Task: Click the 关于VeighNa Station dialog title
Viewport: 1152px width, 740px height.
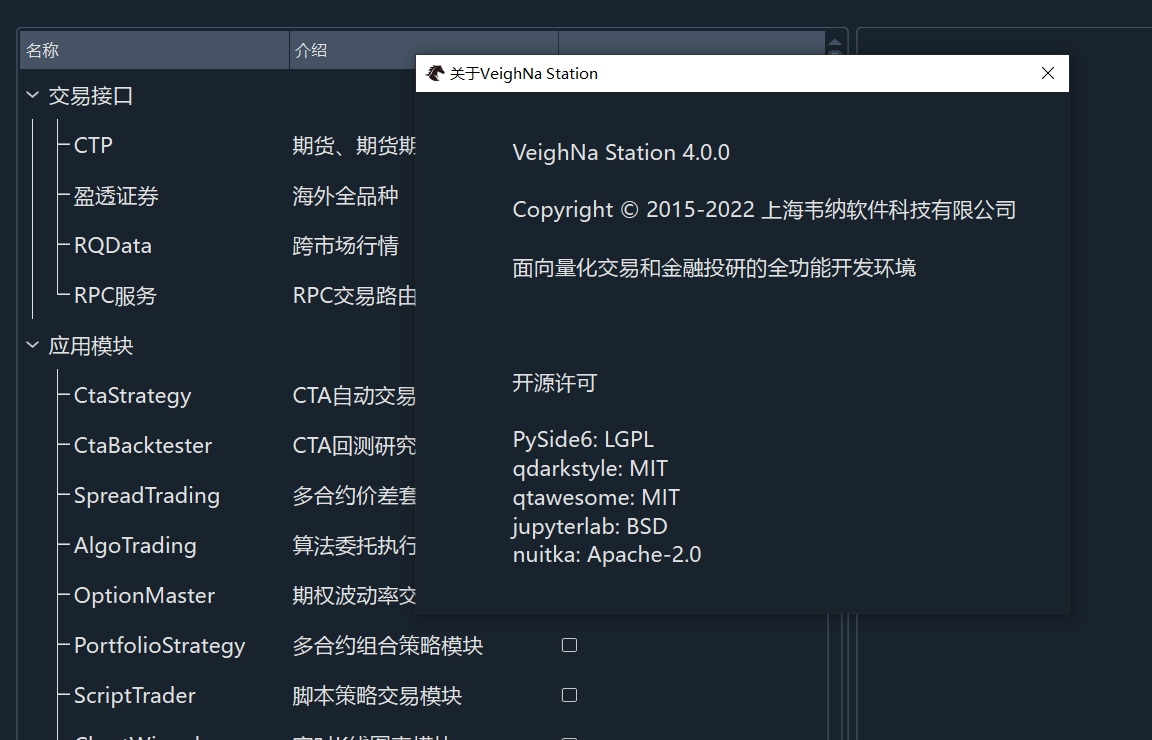Action: coord(524,73)
